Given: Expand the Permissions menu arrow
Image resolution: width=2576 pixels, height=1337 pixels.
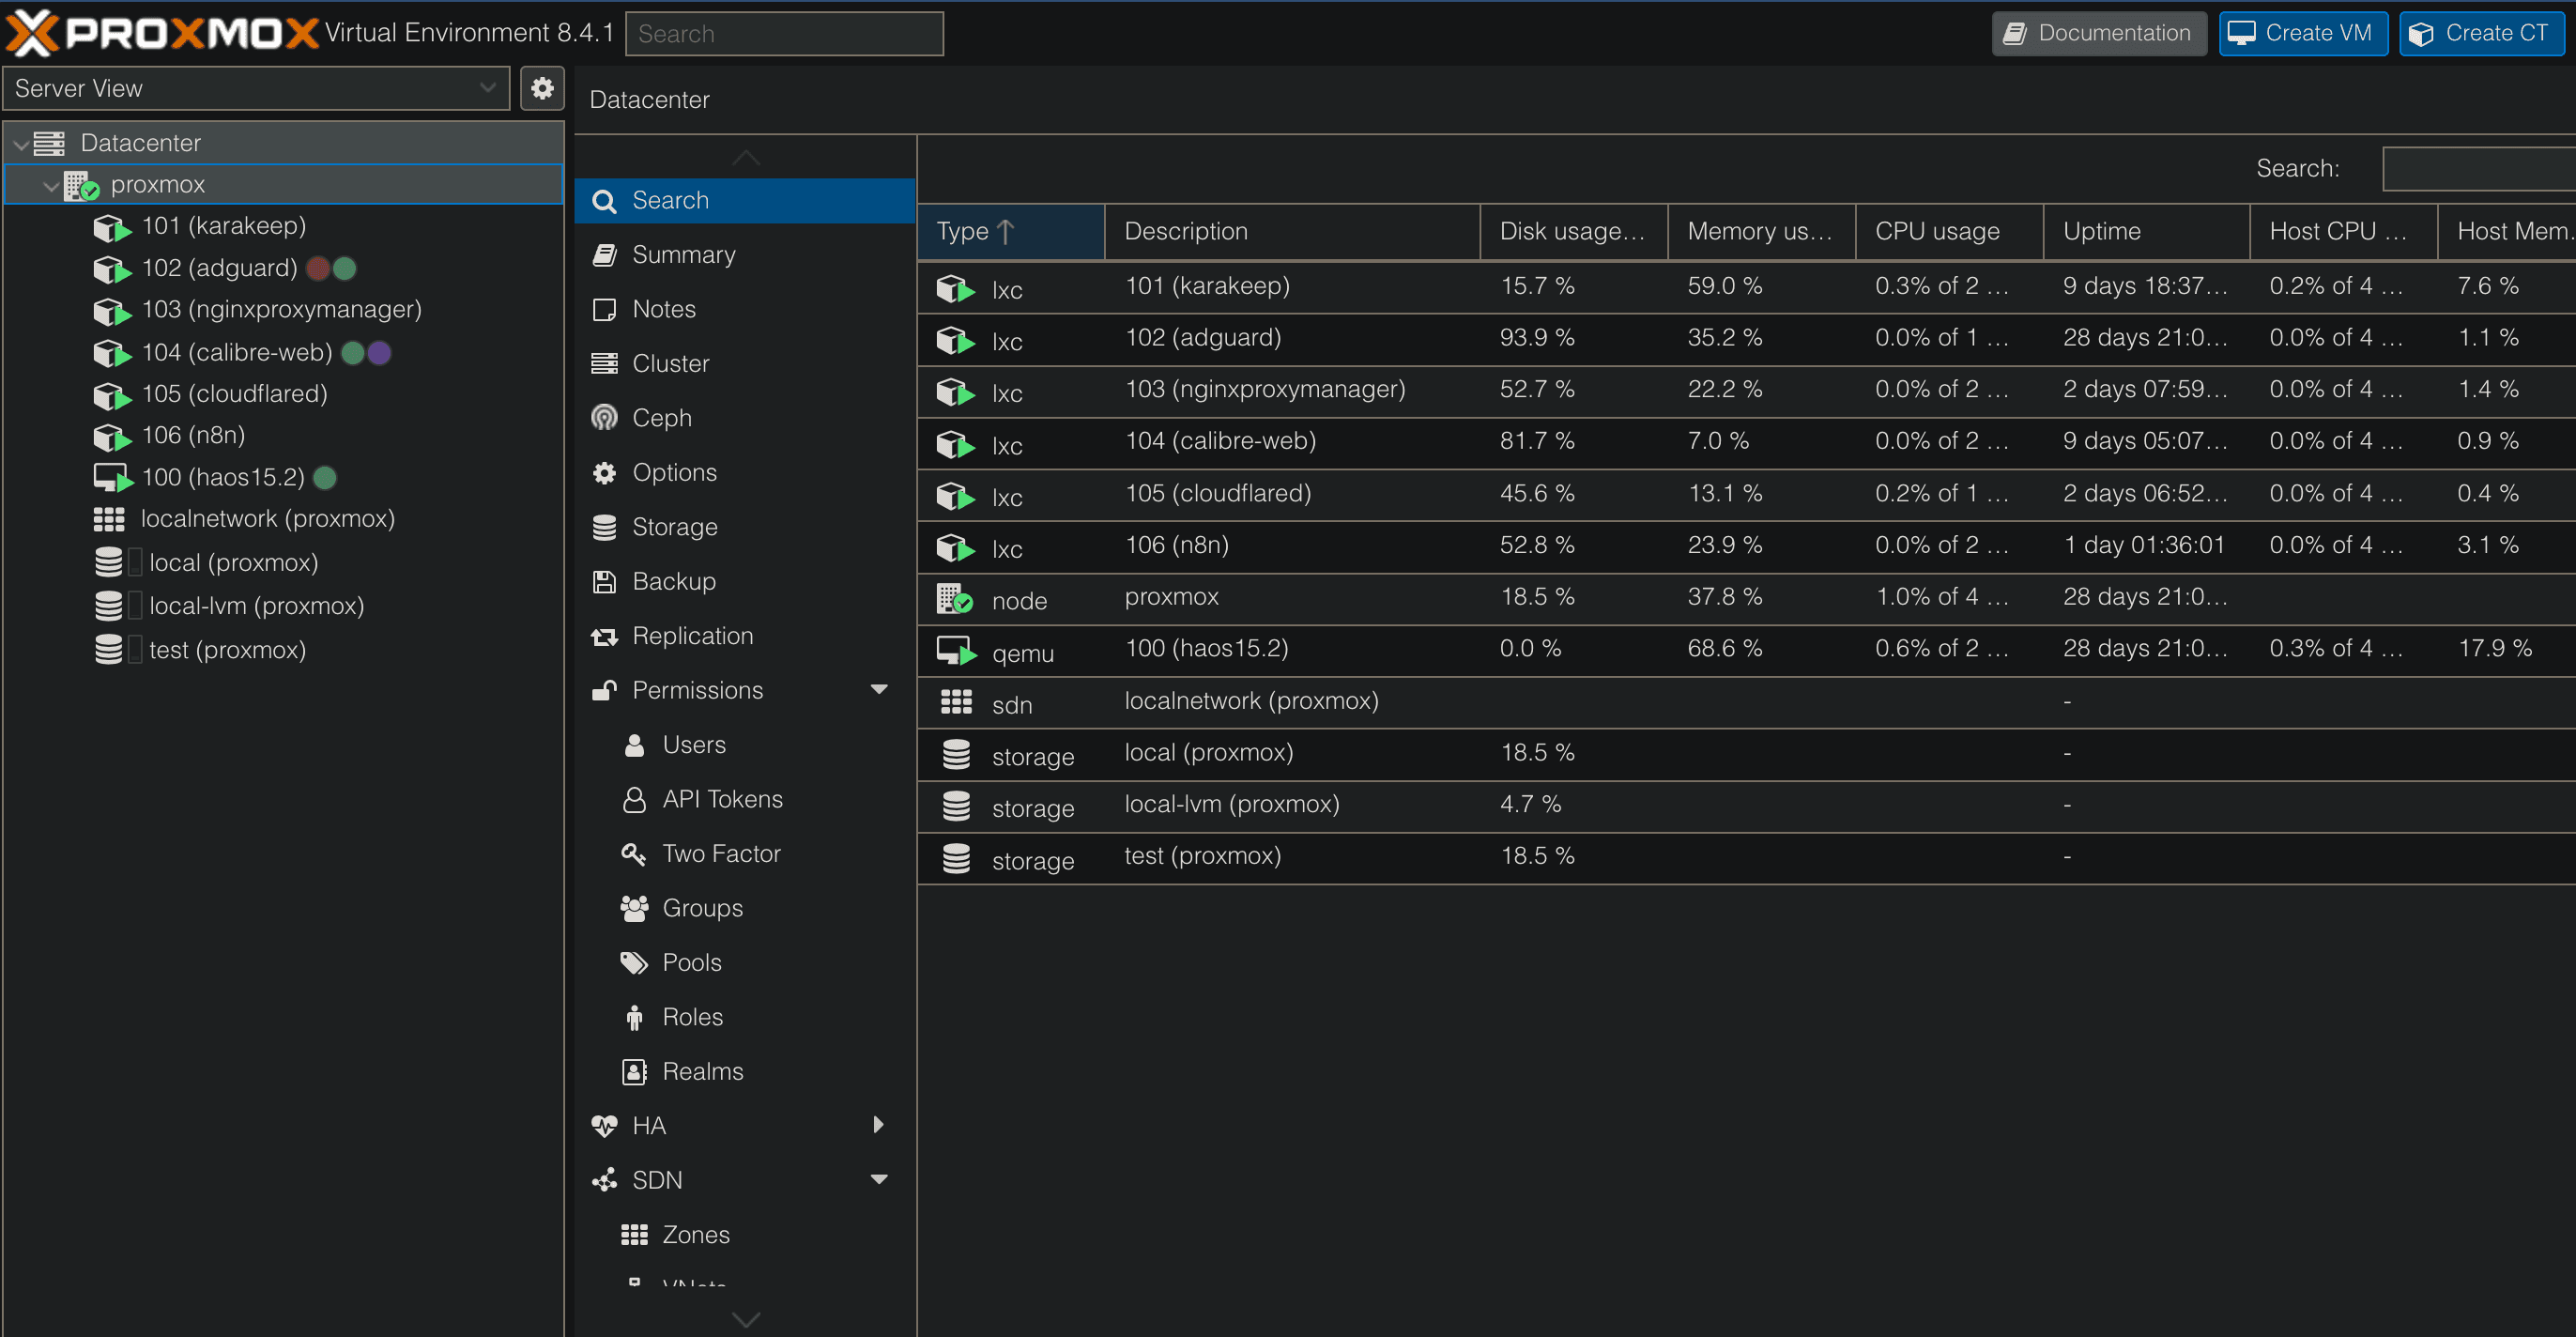Looking at the screenshot, I should pos(879,690).
